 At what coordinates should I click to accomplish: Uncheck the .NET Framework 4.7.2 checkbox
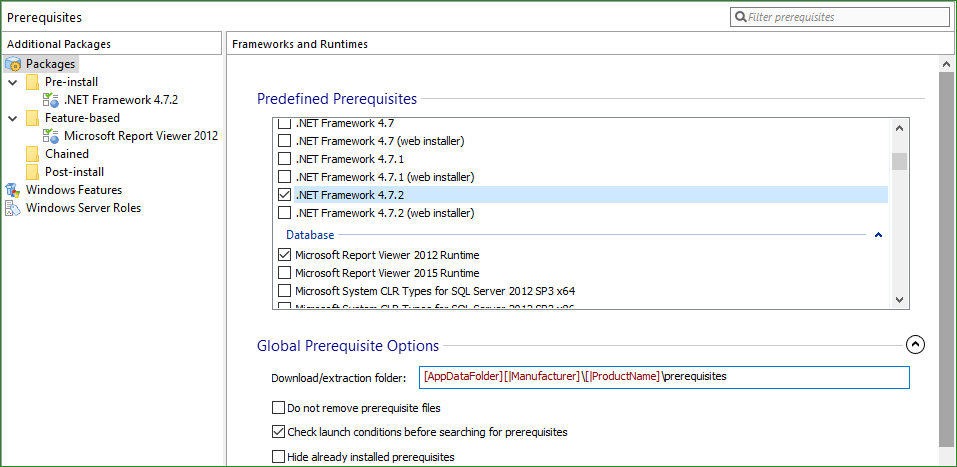[284, 195]
